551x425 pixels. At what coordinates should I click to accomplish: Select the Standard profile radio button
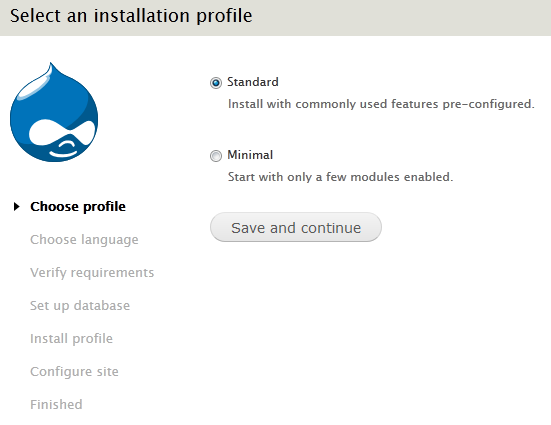(216, 83)
